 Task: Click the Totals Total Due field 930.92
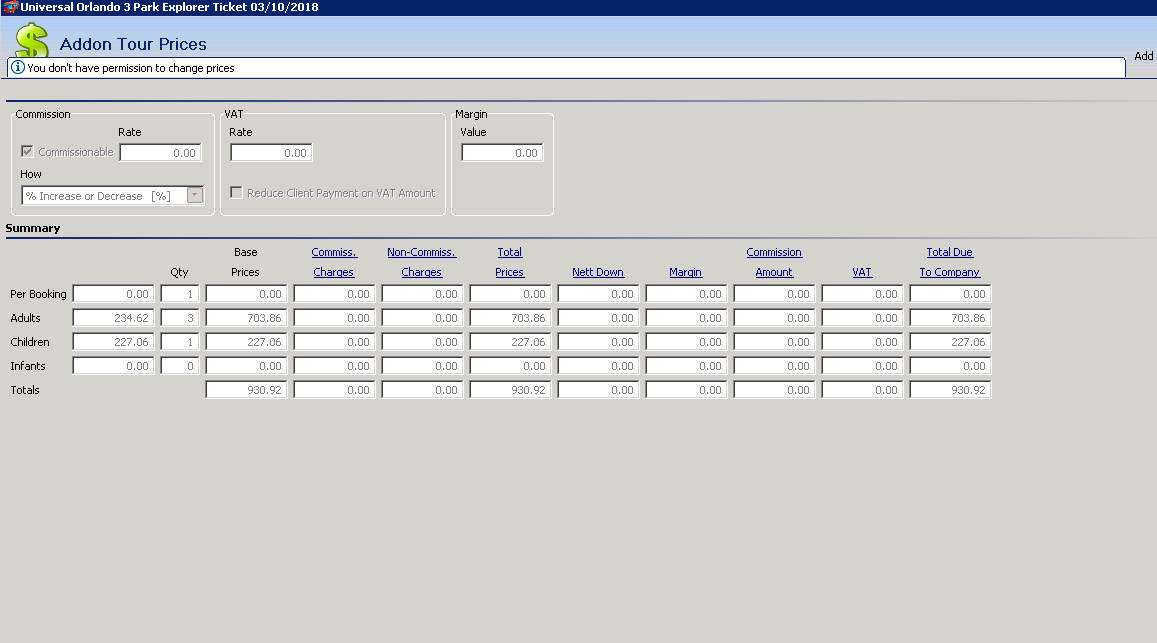click(x=950, y=390)
